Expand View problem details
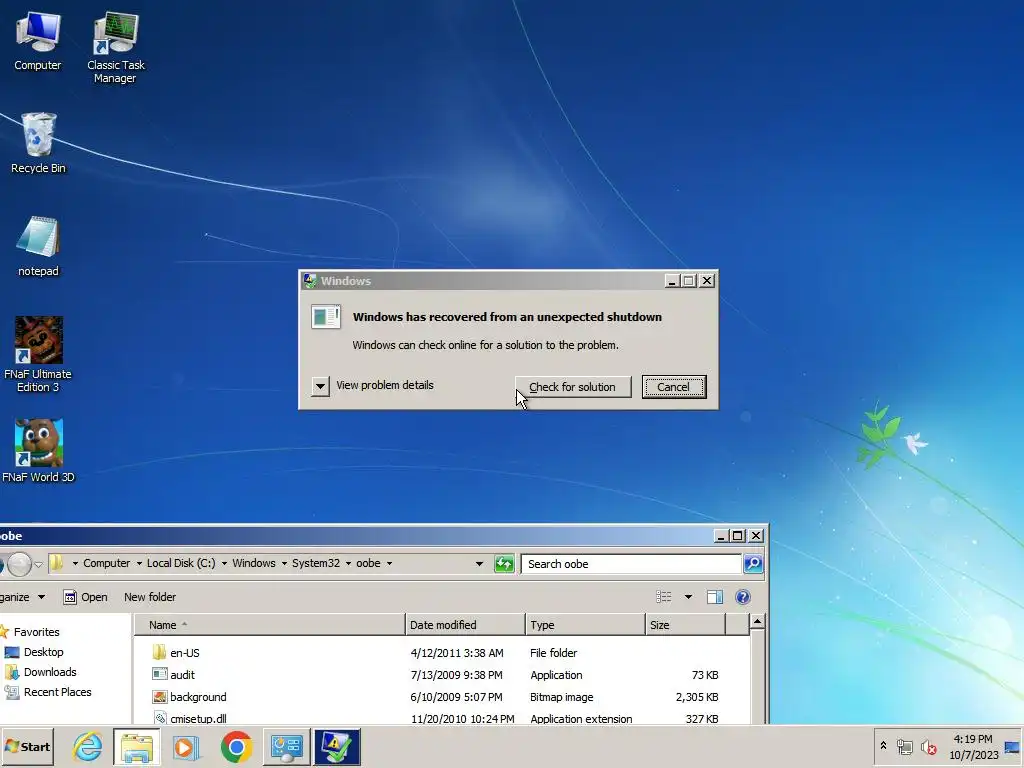The height and width of the screenshot is (768, 1024). (x=320, y=386)
